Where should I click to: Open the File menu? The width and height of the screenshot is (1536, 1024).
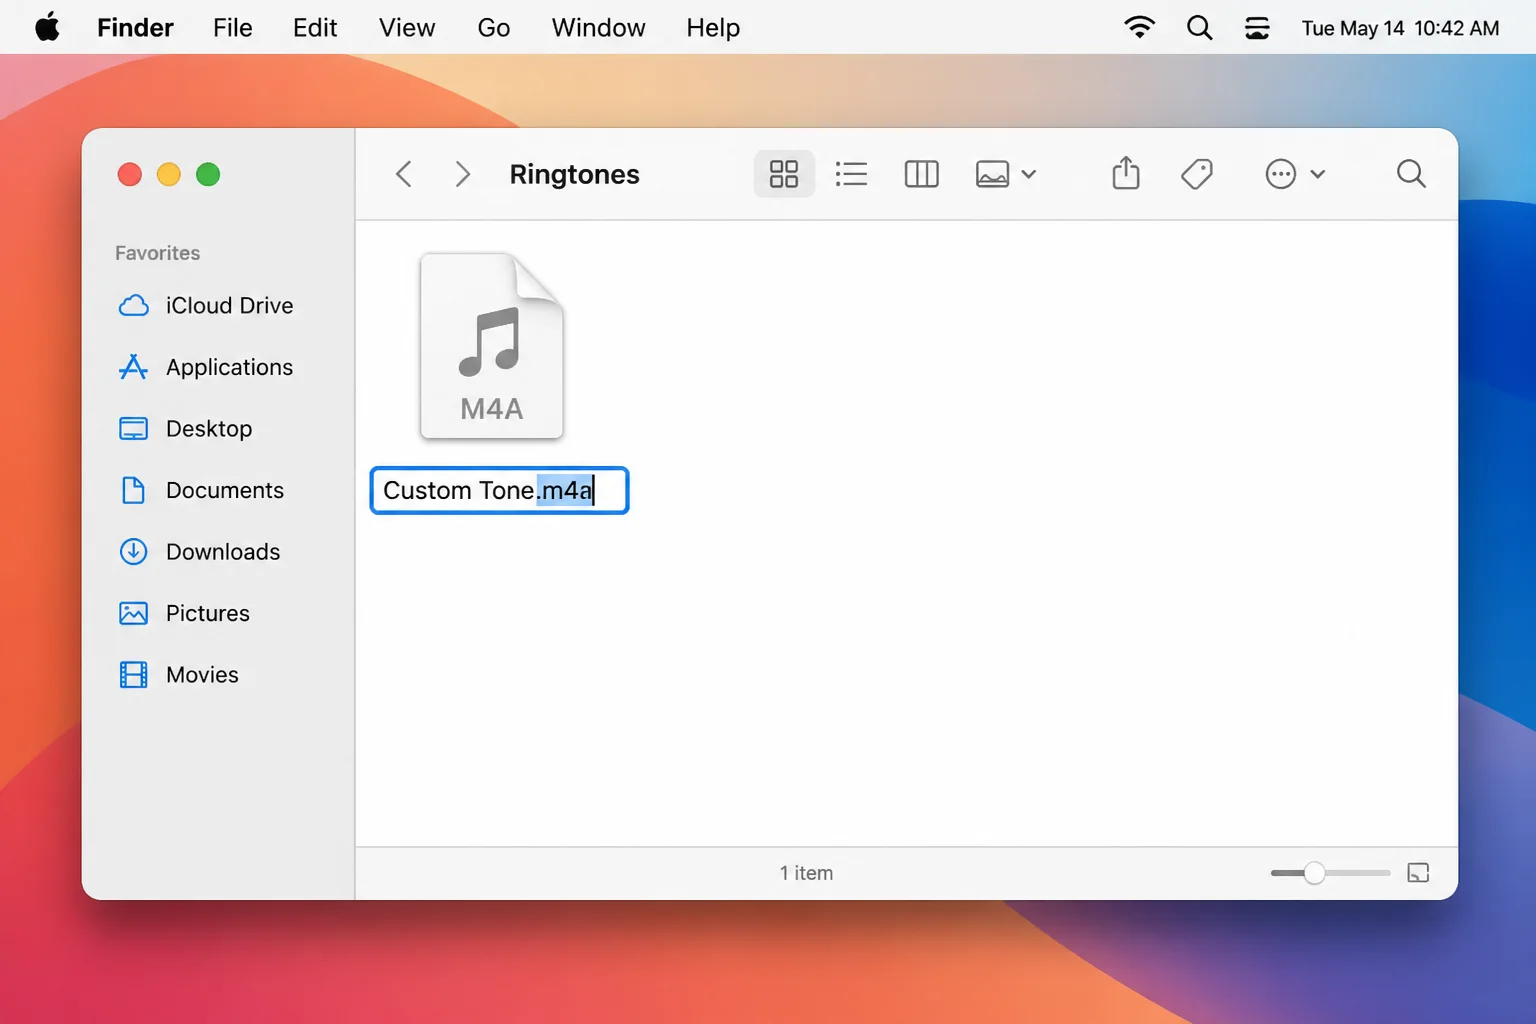(x=232, y=27)
